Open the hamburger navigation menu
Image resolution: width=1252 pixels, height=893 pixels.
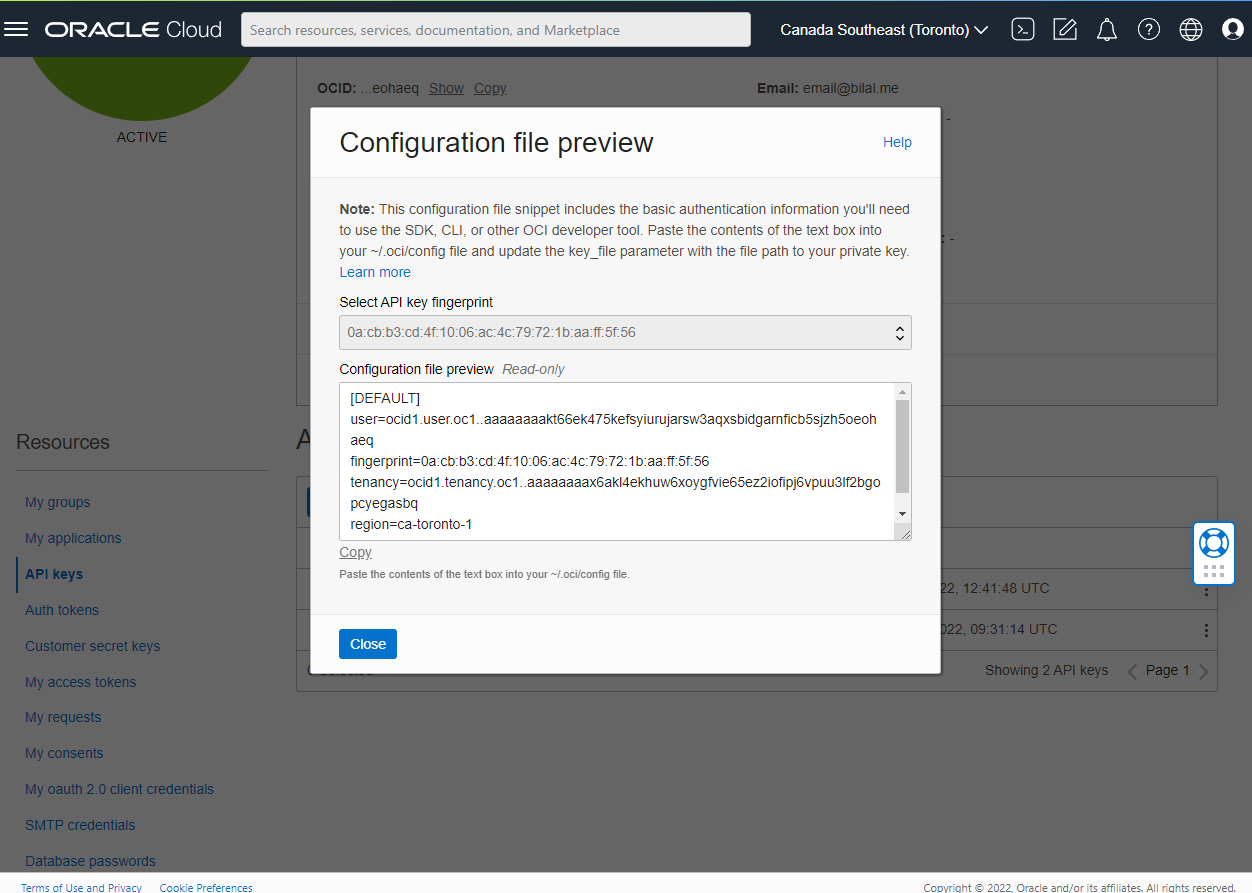(x=16, y=29)
